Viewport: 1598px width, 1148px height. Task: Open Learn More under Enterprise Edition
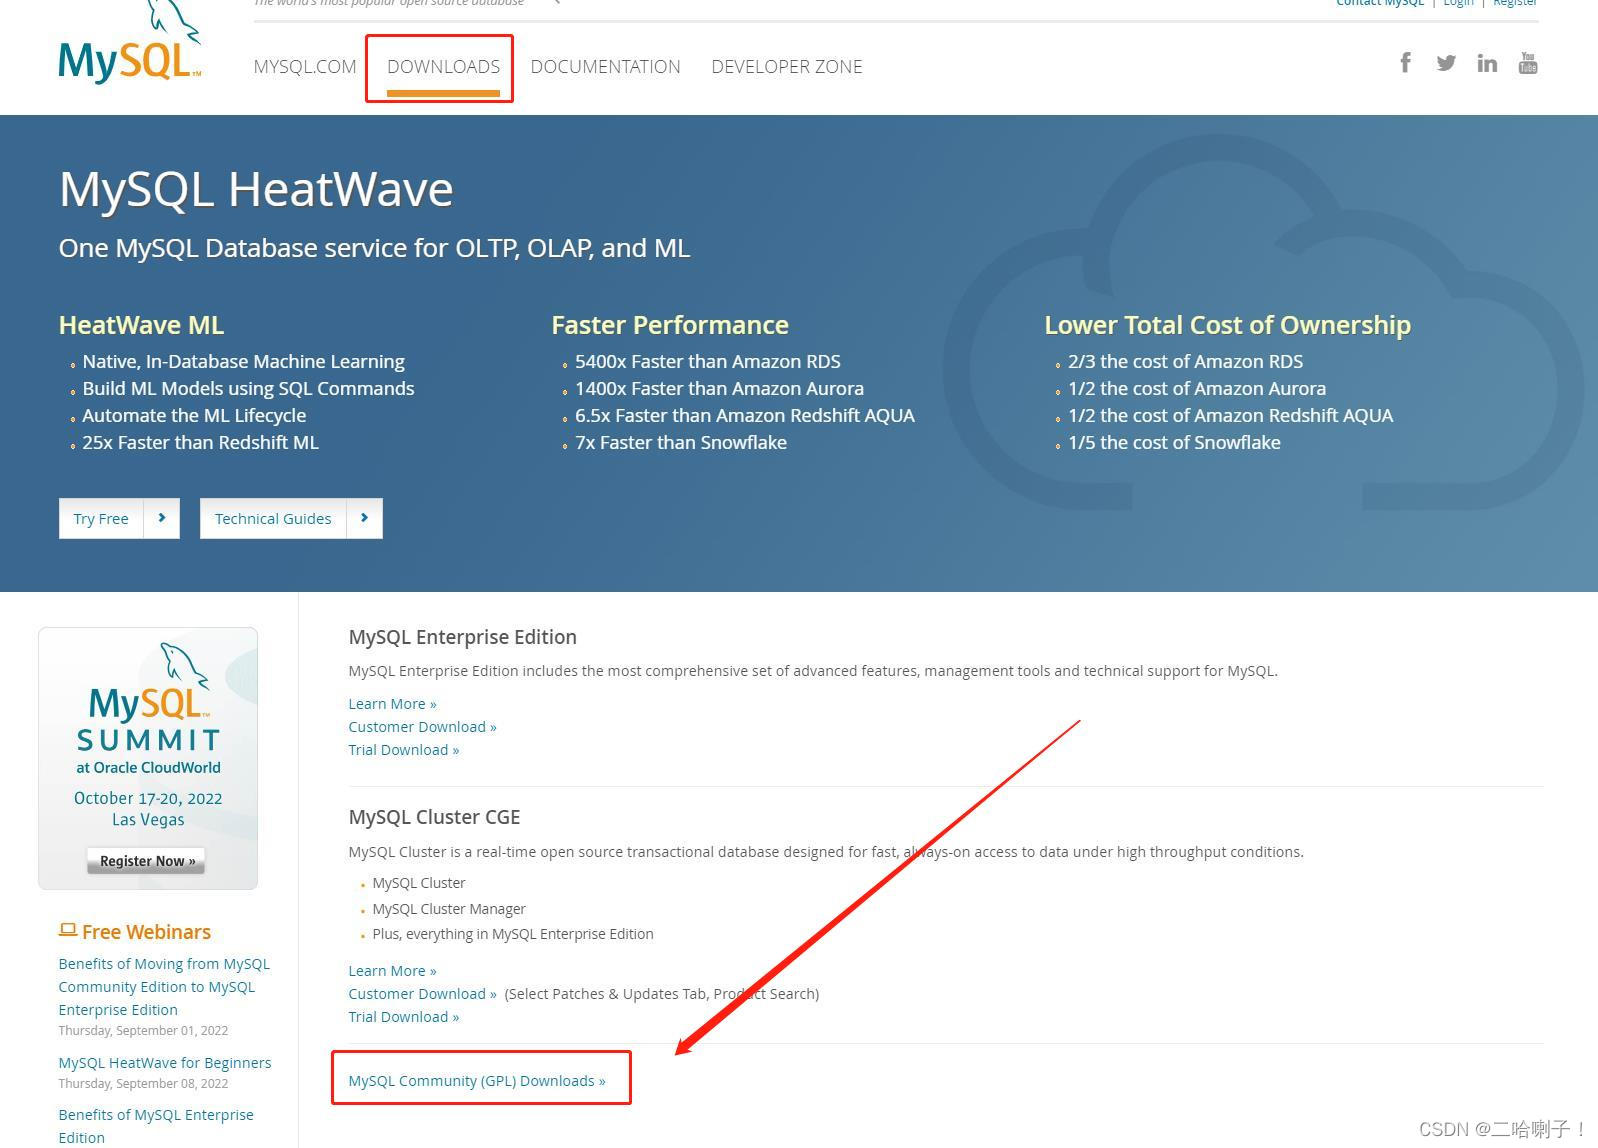[392, 704]
